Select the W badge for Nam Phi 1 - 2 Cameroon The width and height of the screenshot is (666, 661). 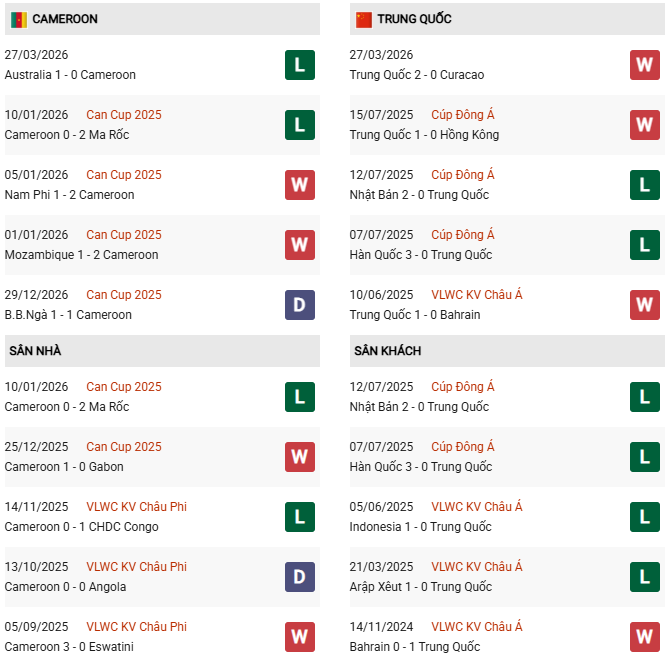(x=299, y=185)
